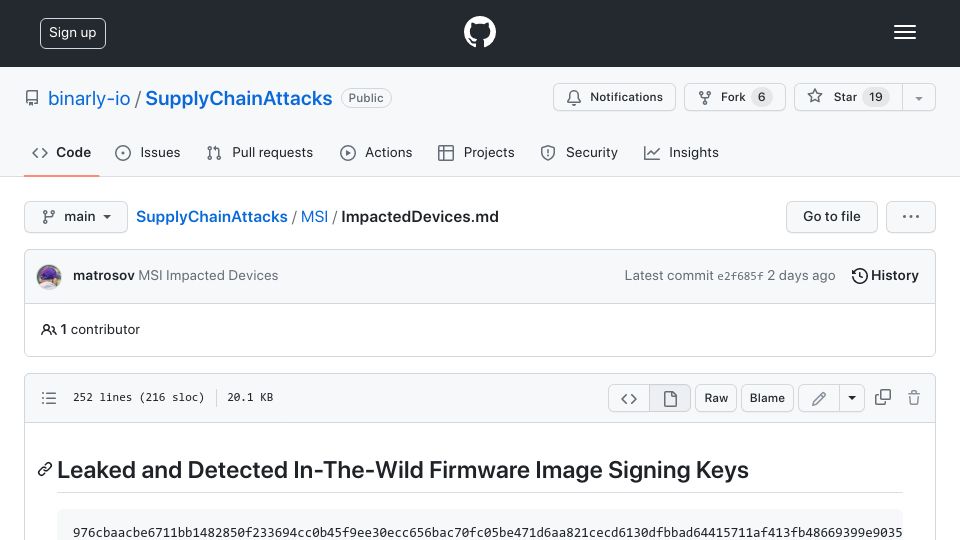
Task: Click the 20.1 KB file size
Action: pyautogui.click(x=250, y=397)
